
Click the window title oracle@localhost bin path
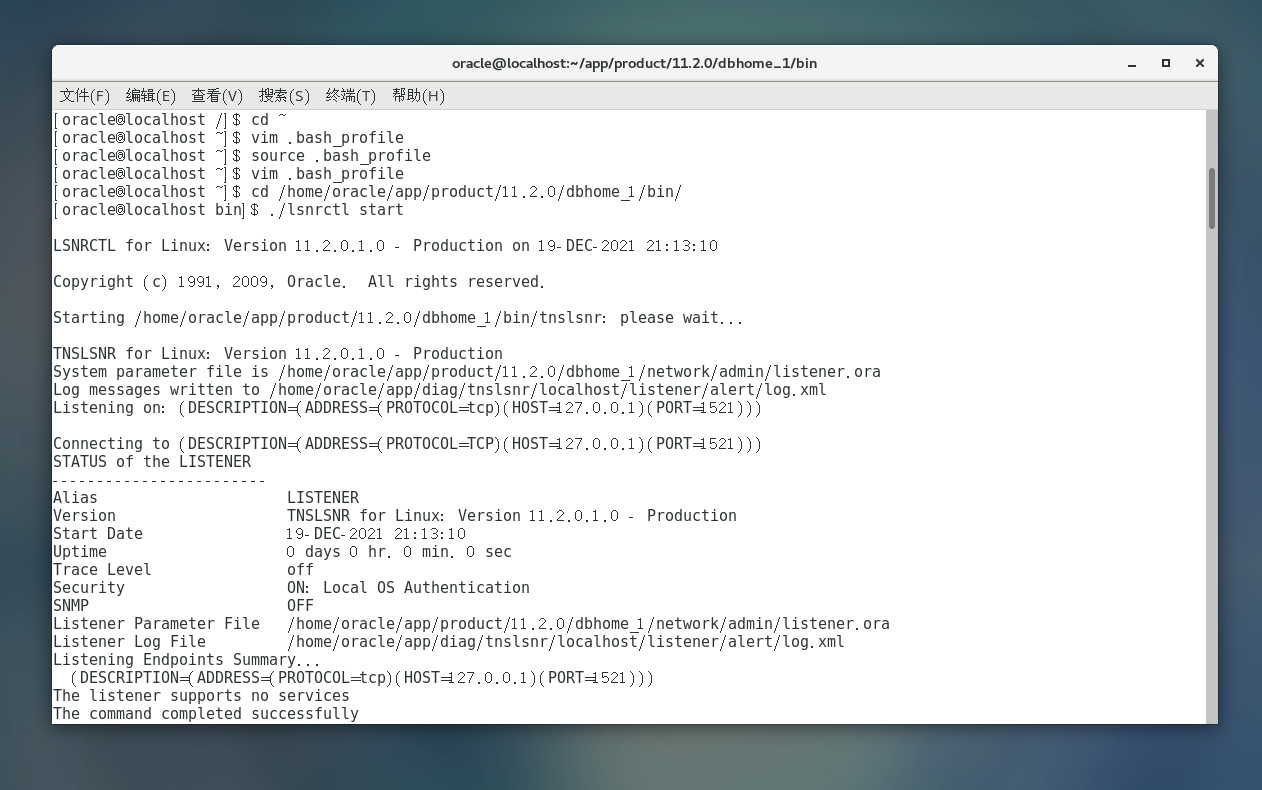[634, 63]
